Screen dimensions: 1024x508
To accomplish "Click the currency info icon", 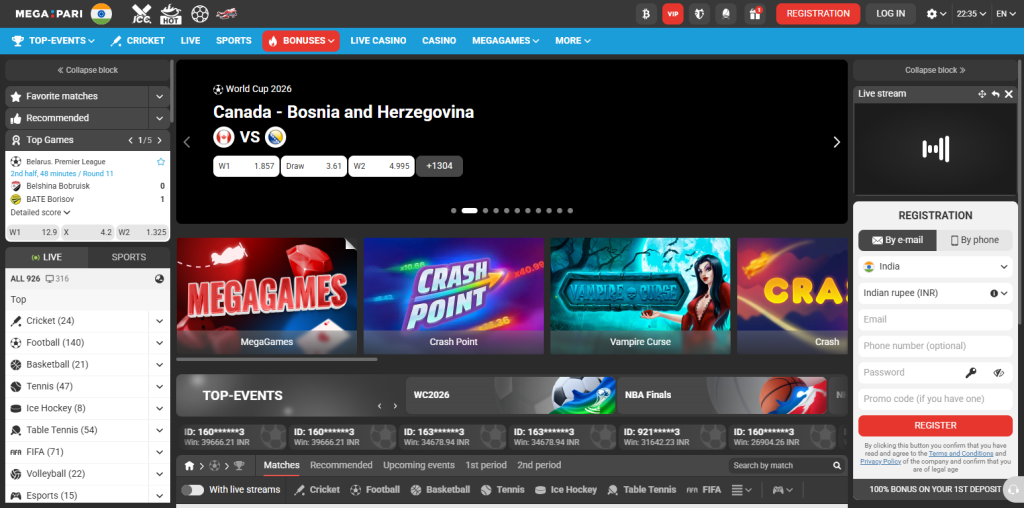I will 994,293.
